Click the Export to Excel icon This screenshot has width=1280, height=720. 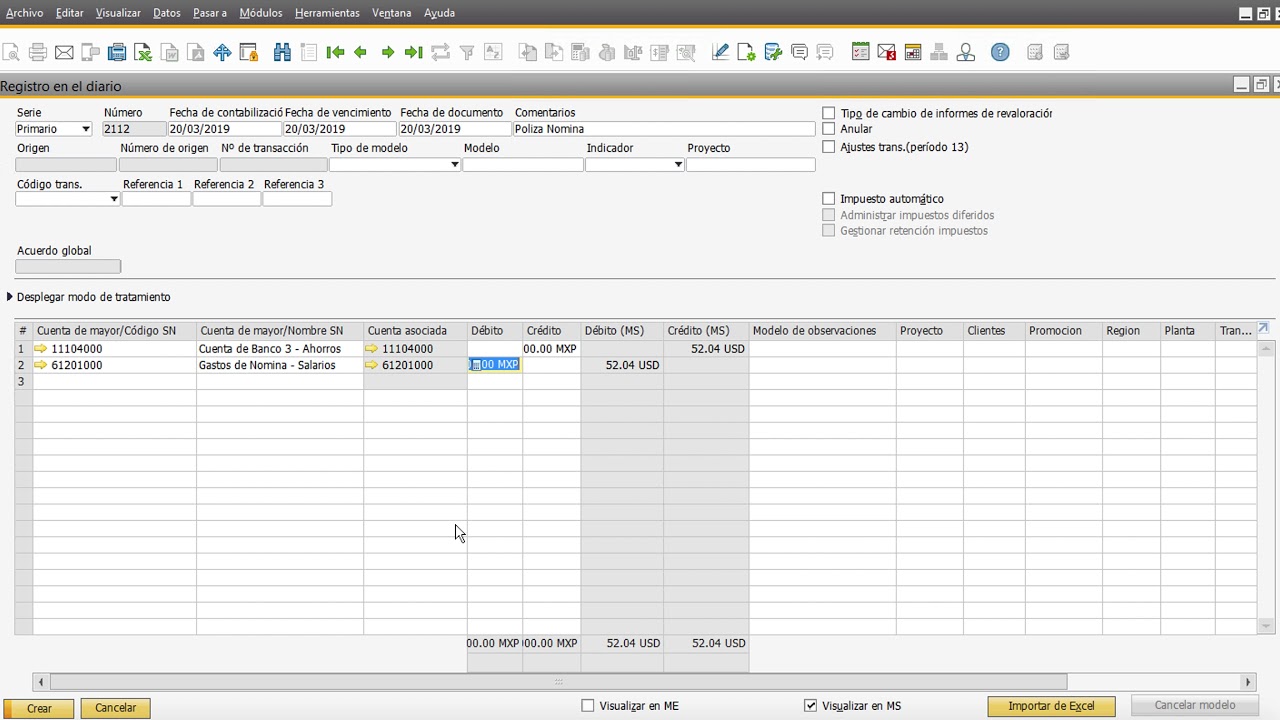point(143,52)
